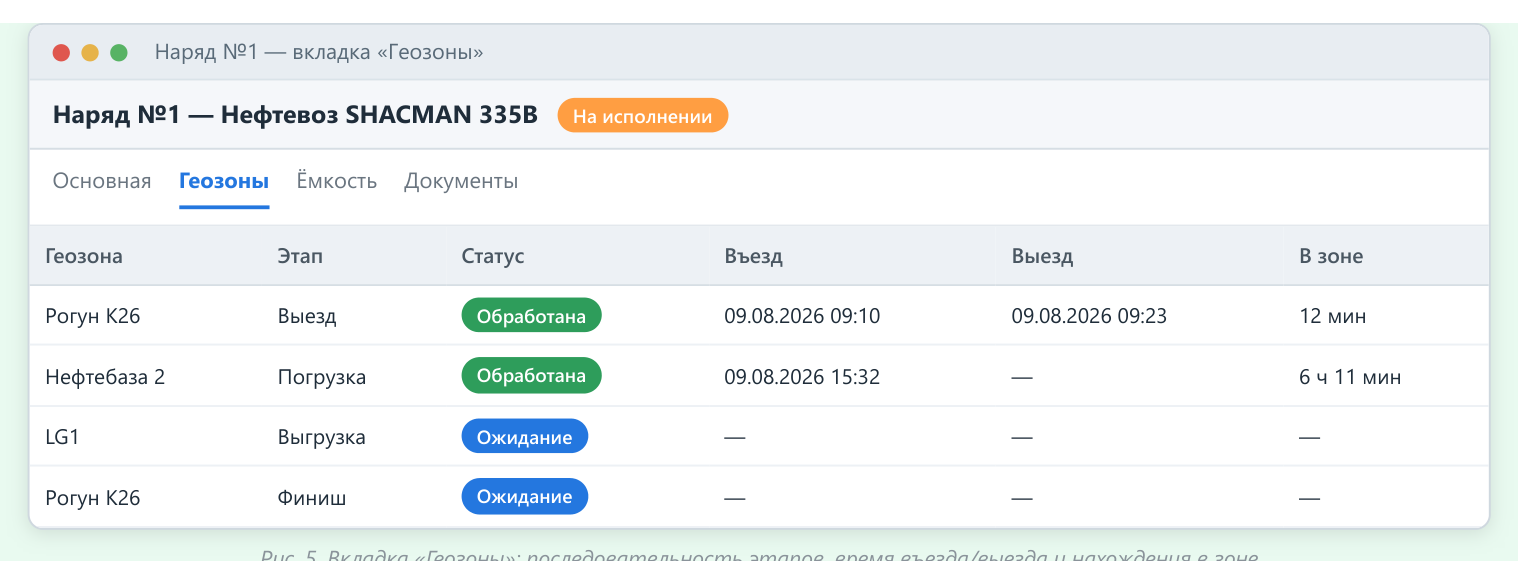Click the Финиш stage cell
The height and width of the screenshot is (561, 1518).
pyautogui.click(x=312, y=497)
